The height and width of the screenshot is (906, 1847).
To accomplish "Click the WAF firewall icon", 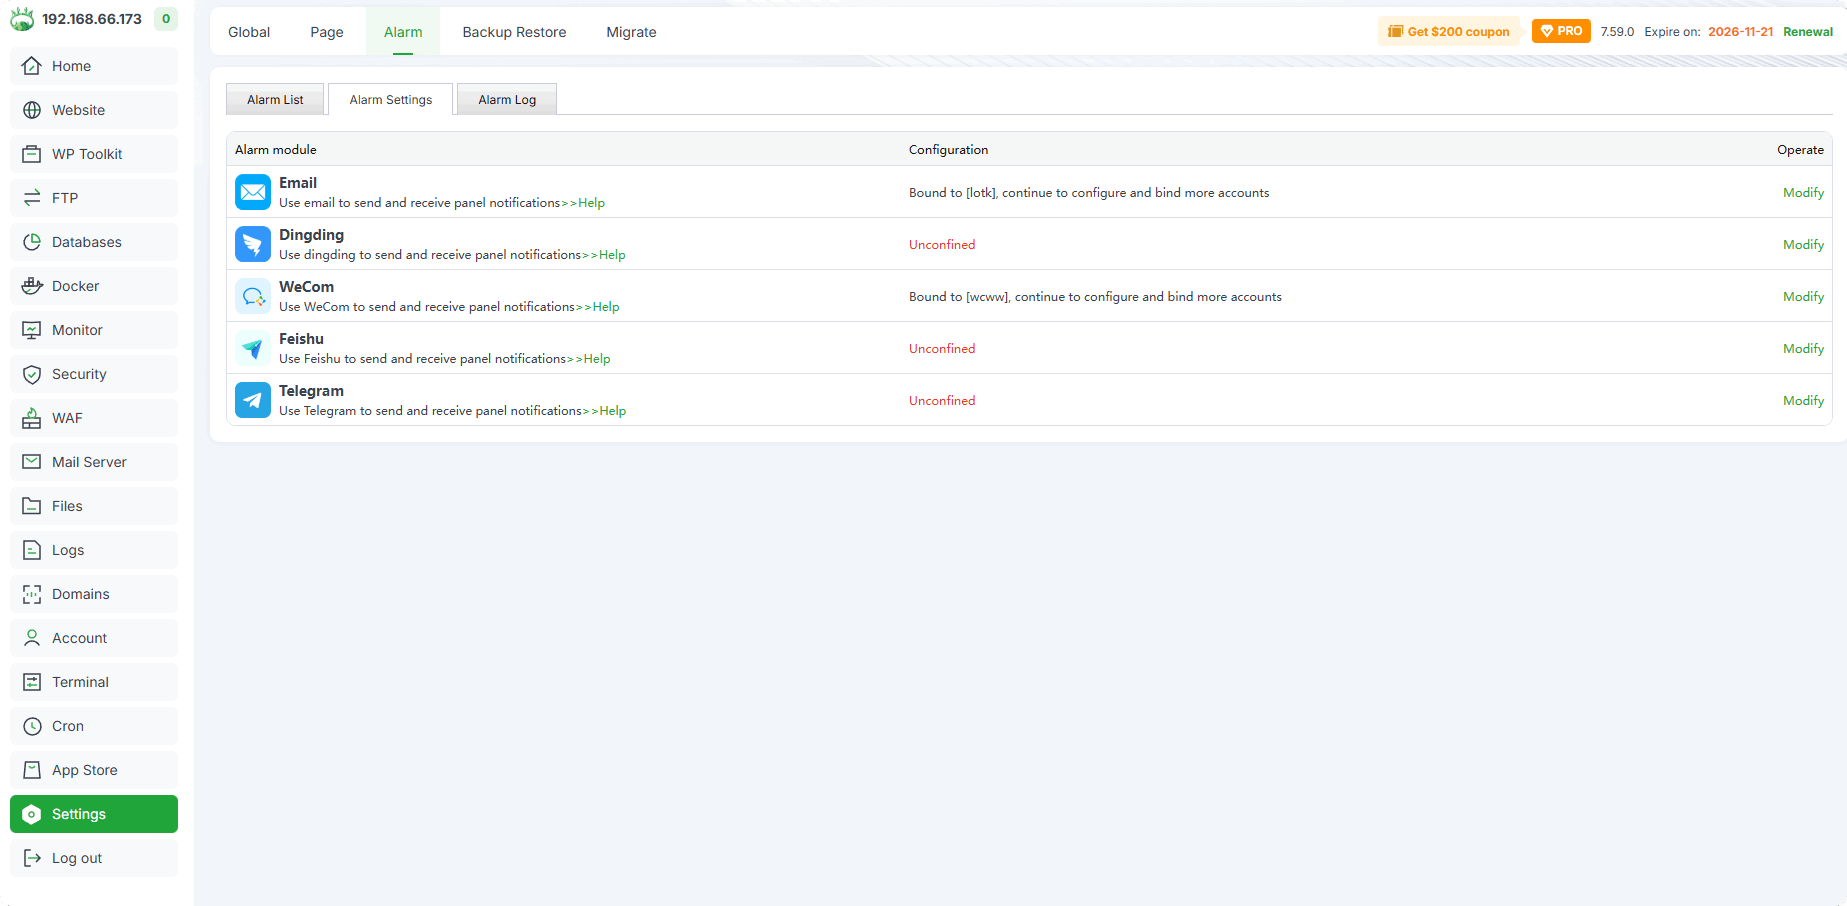I will [x=32, y=418].
